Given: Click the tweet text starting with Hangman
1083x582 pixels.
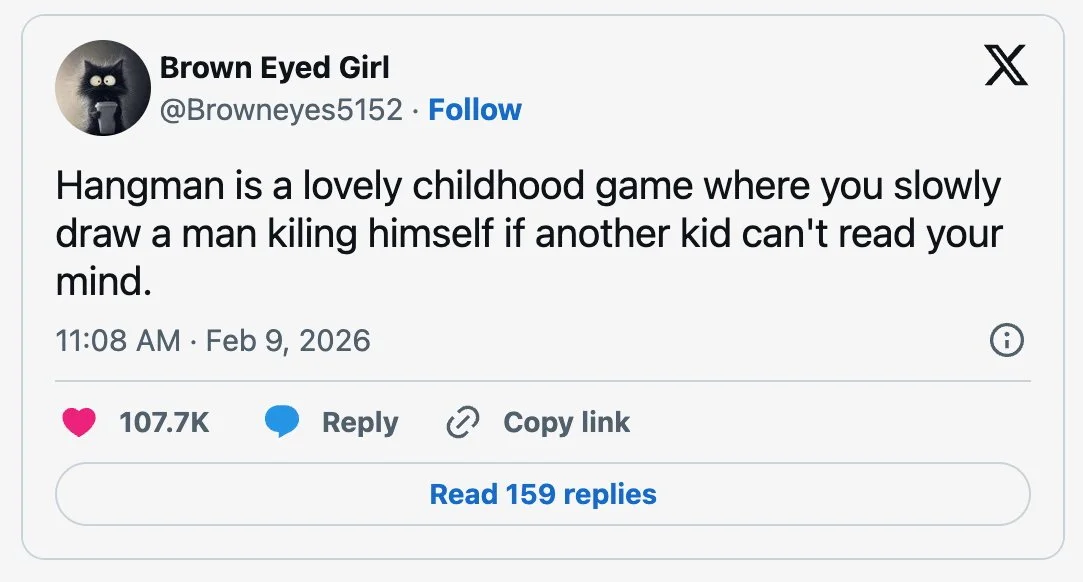Looking at the screenshot, I should click(x=528, y=187).
